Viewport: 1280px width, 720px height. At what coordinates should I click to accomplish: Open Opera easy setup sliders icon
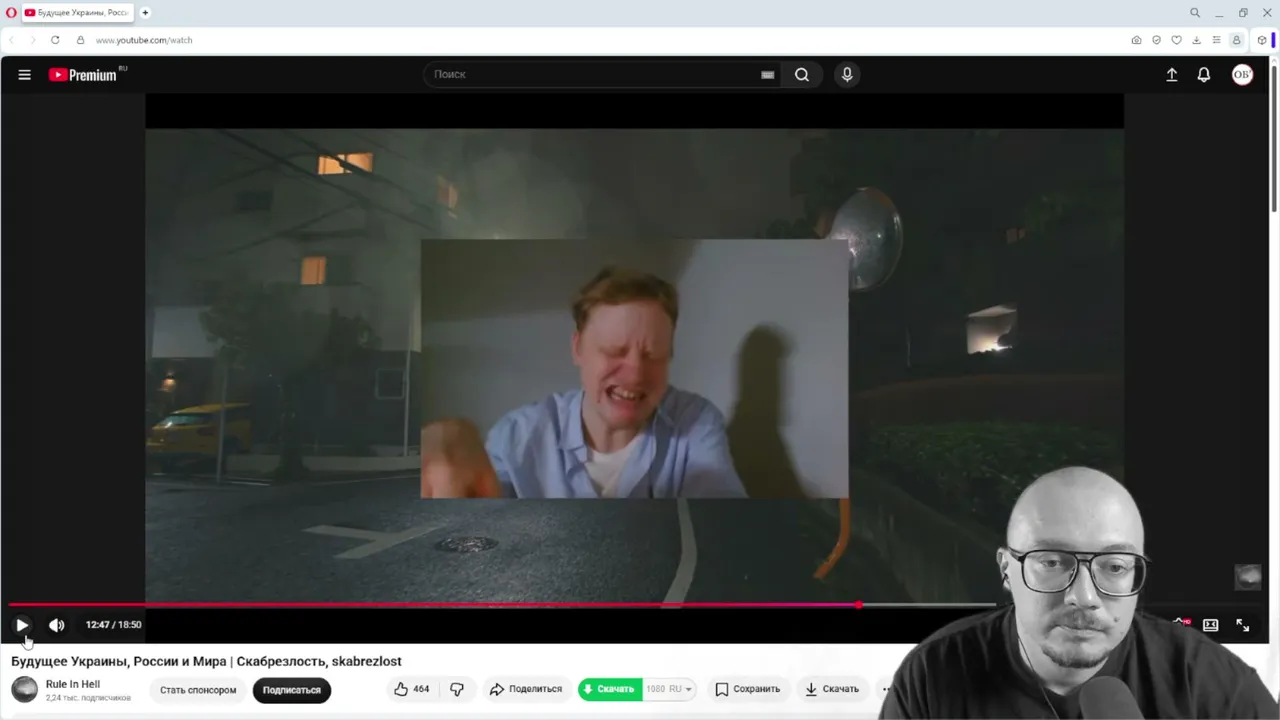(x=1216, y=40)
